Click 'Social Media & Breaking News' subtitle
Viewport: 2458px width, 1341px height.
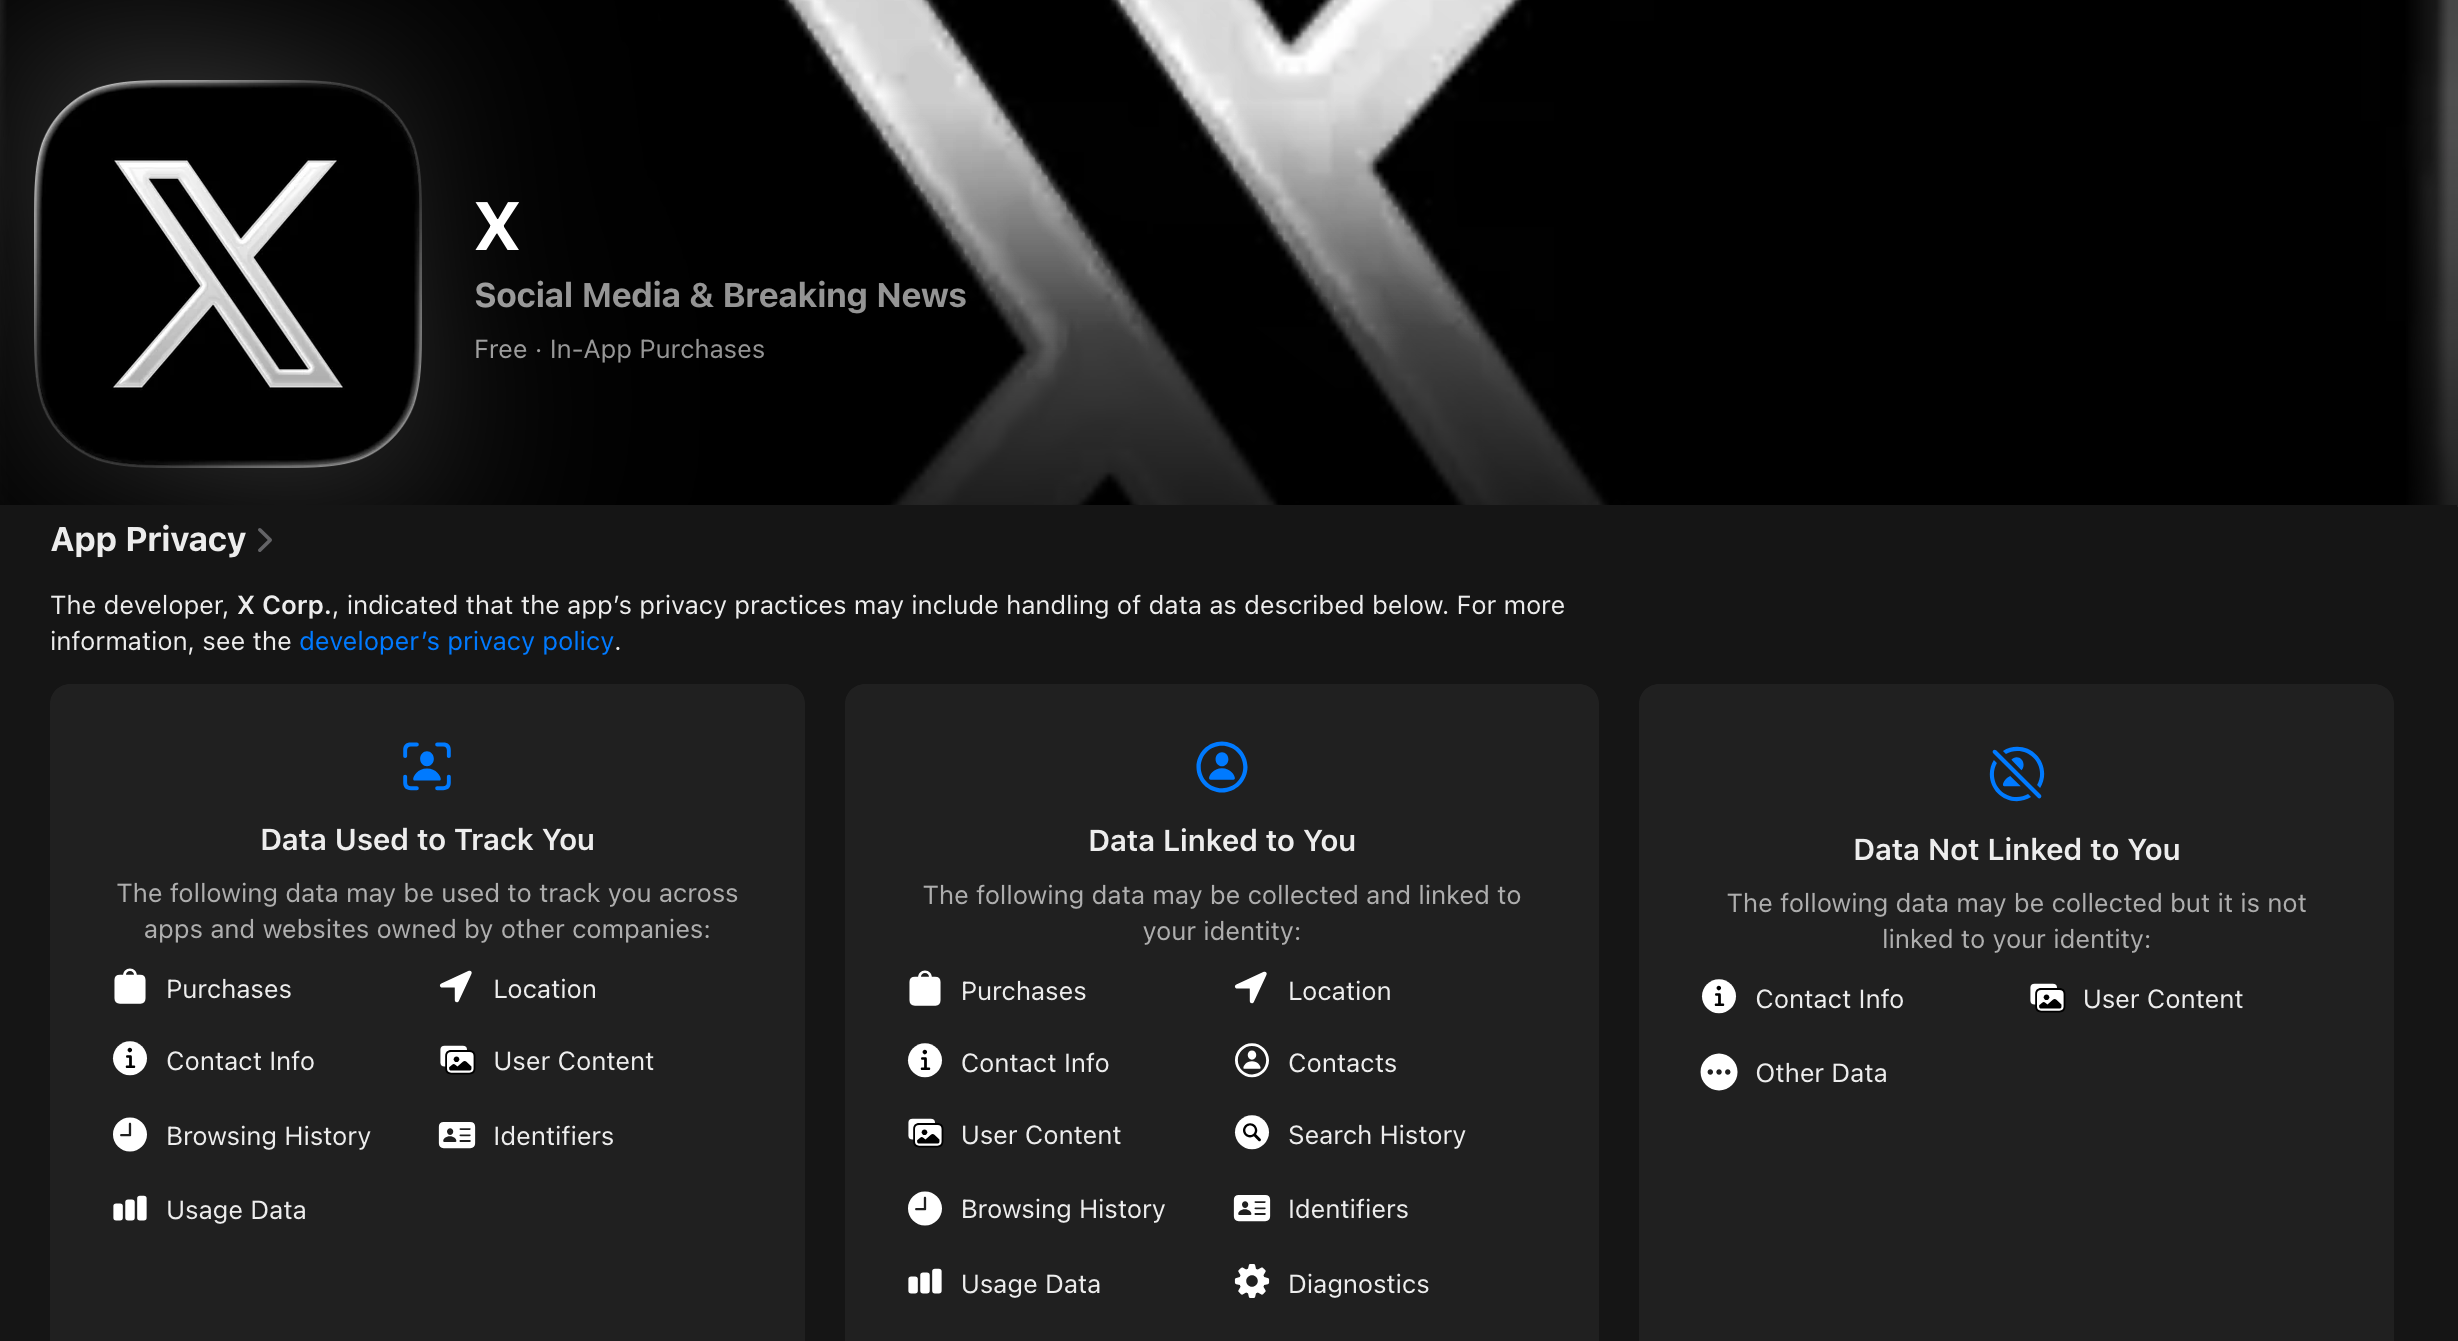[720, 295]
